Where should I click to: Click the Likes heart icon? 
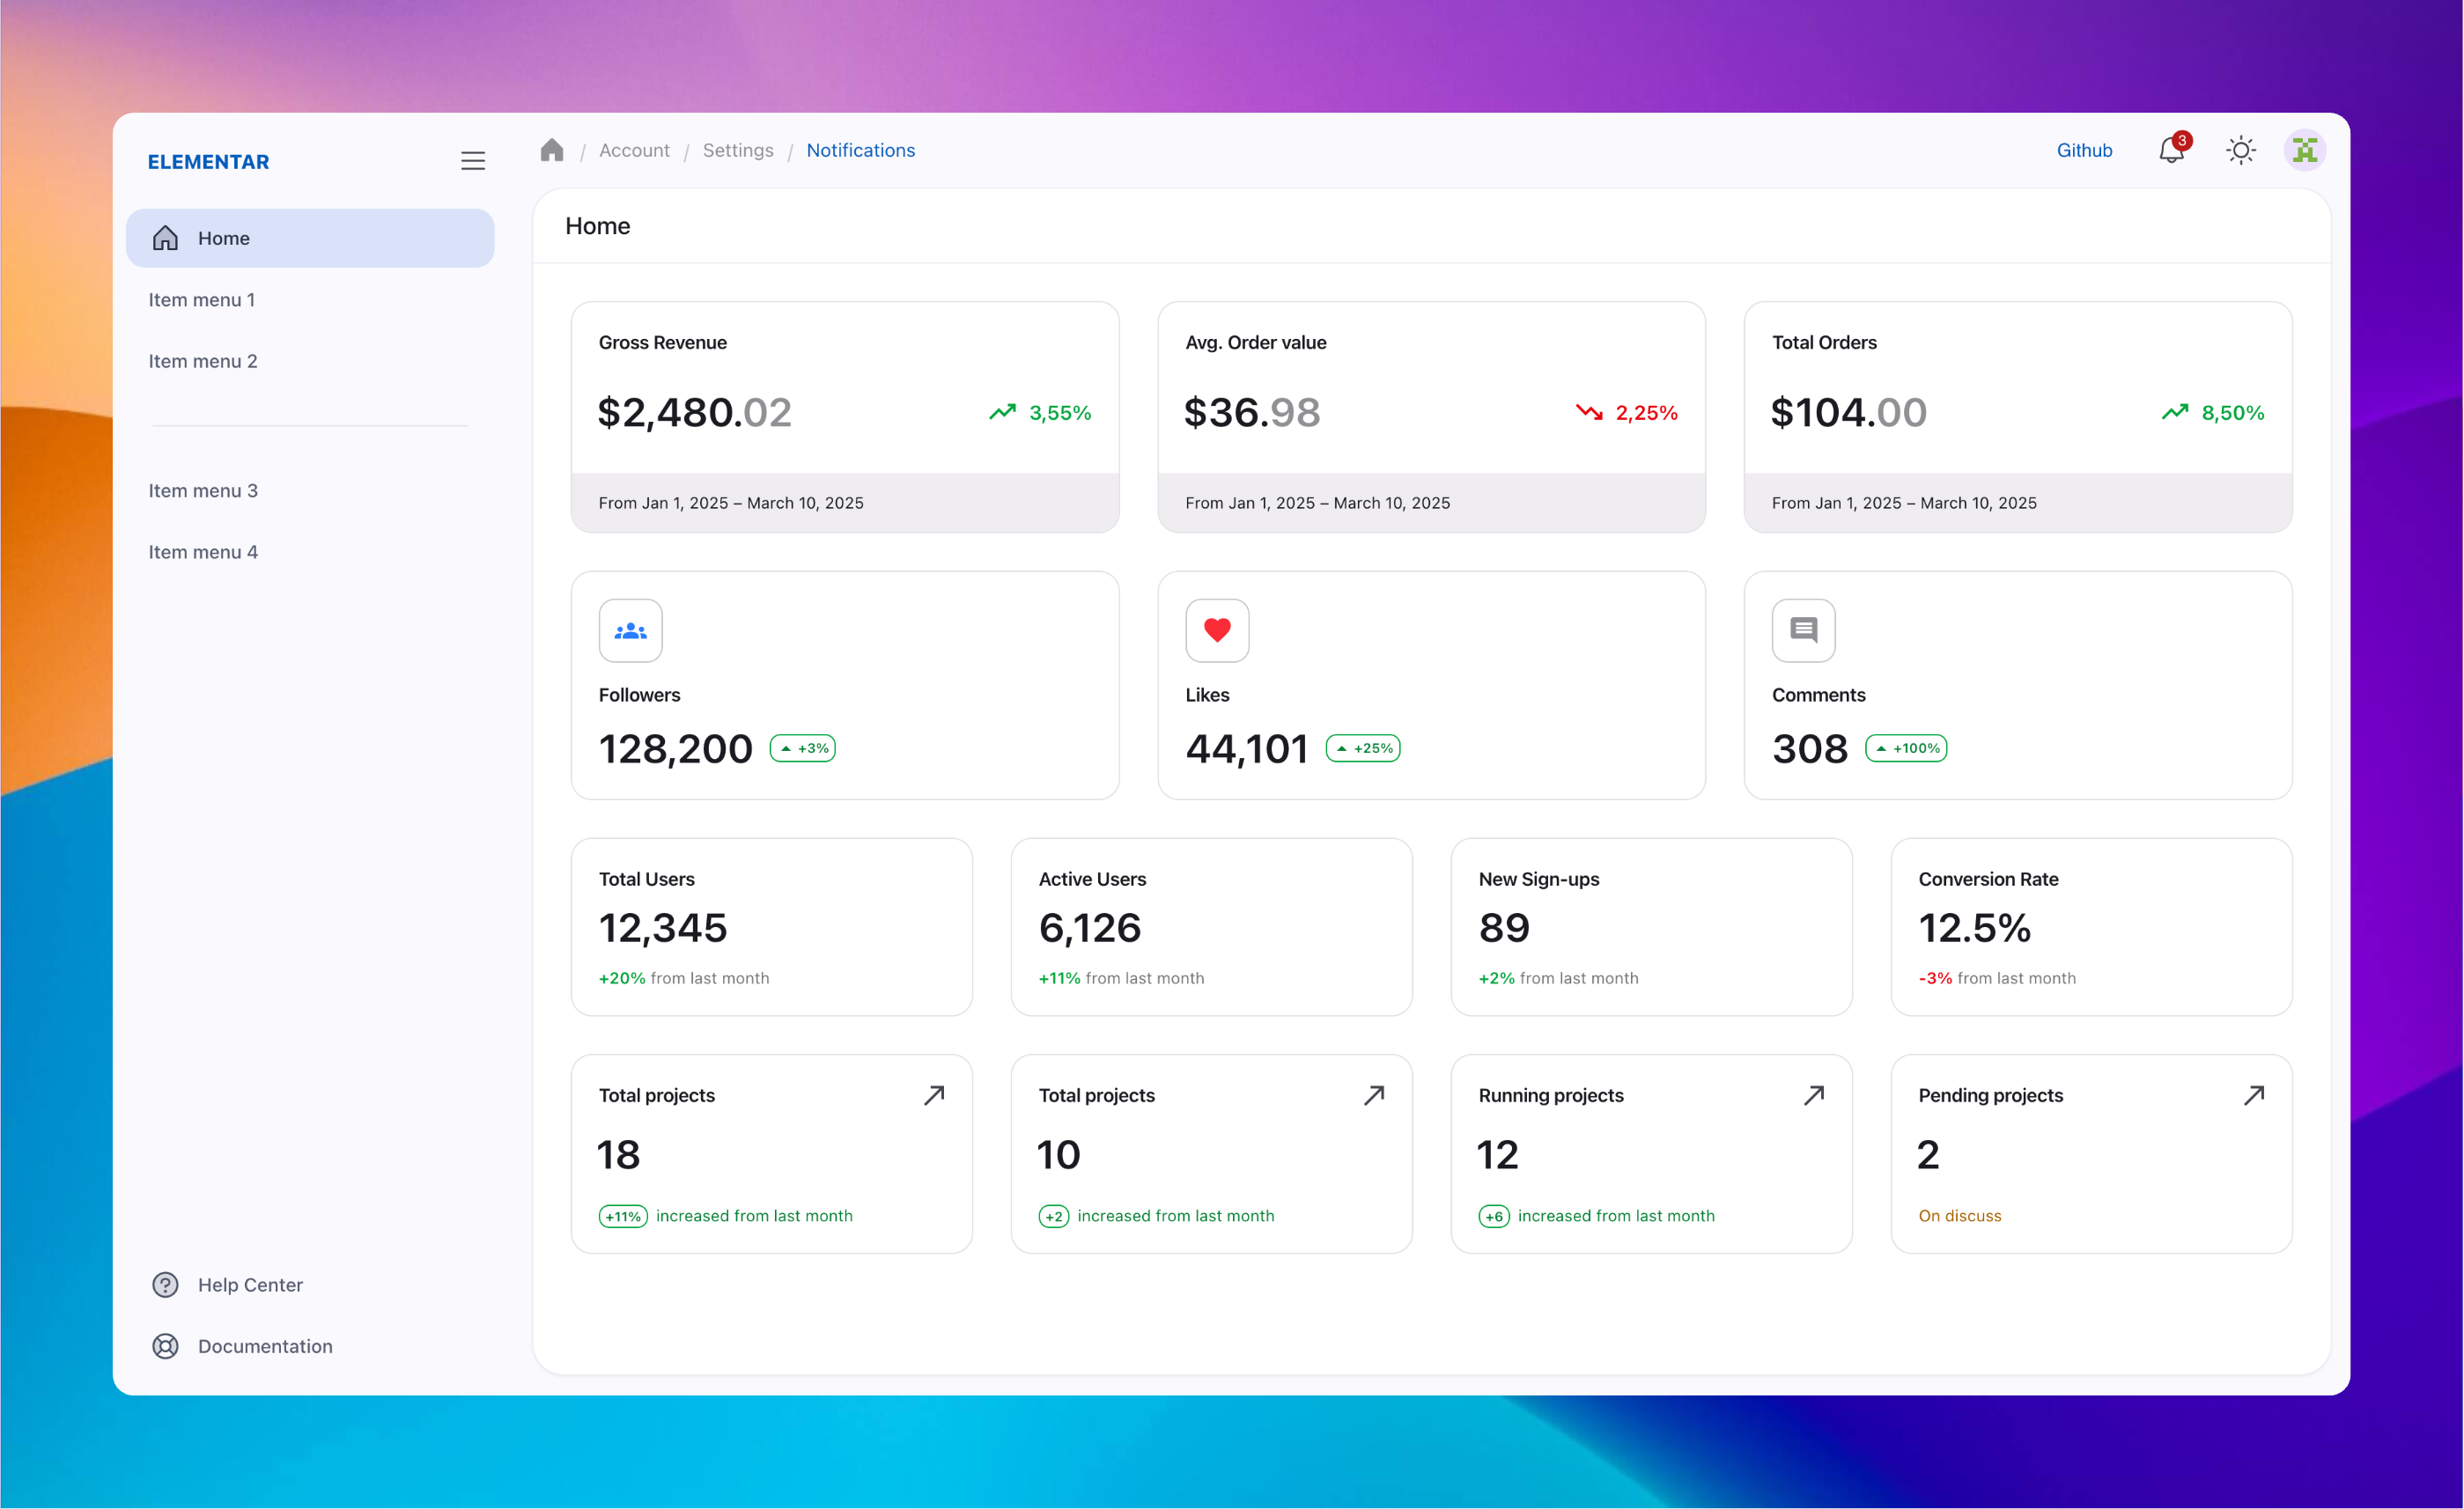pos(1217,631)
